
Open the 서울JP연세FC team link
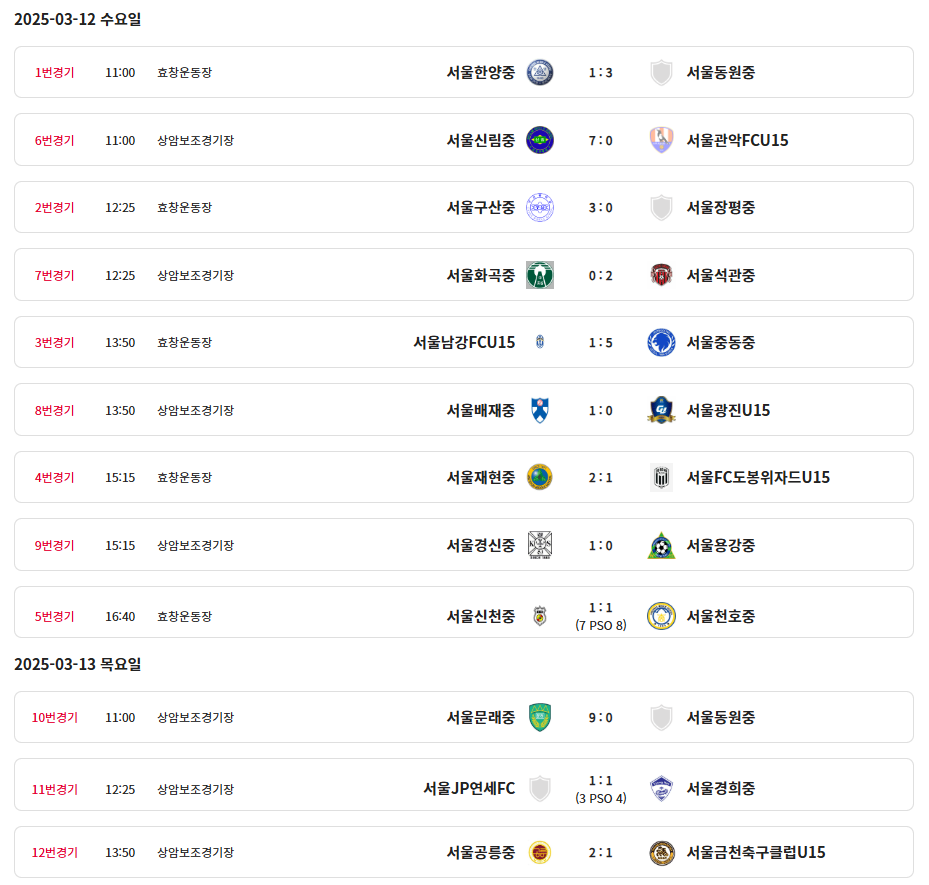(x=469, y=788)
